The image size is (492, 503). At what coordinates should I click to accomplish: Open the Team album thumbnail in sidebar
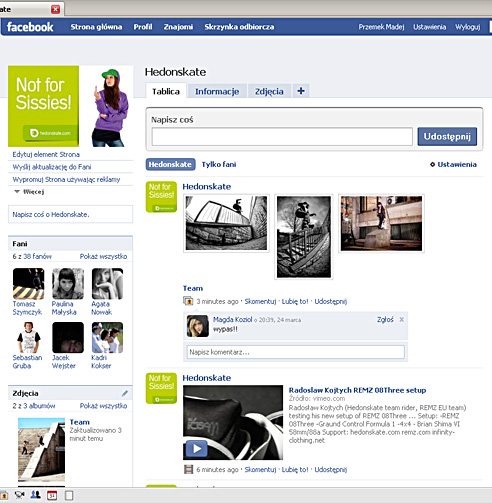(x=41, y=450)
